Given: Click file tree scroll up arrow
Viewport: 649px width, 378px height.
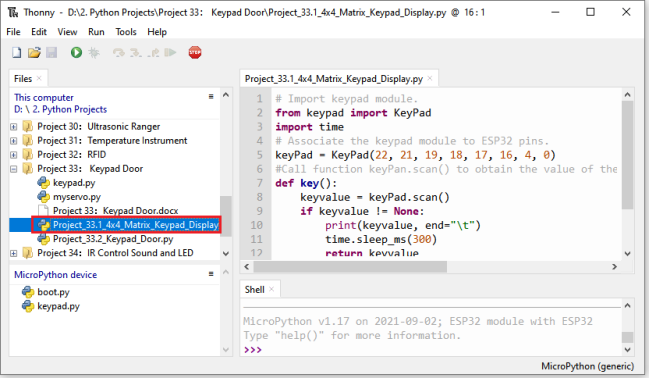Looking at the screenshot, I should pyautogui.click(x=226, y=95).
